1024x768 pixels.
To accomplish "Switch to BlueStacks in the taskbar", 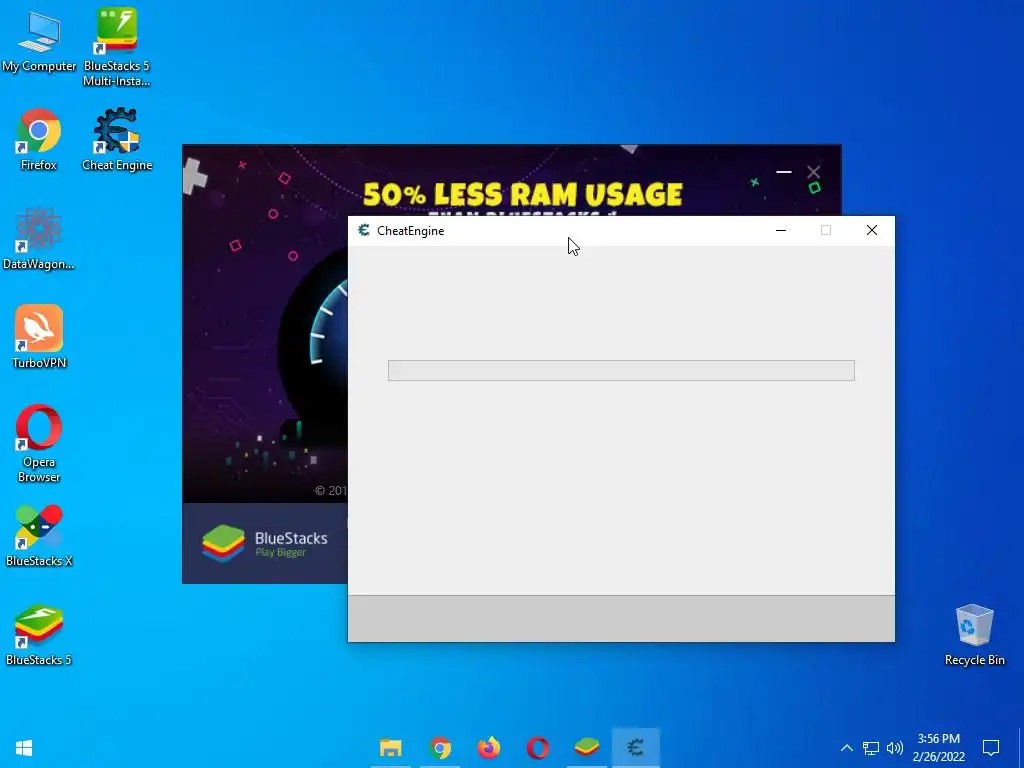I will tap(586, 748).
